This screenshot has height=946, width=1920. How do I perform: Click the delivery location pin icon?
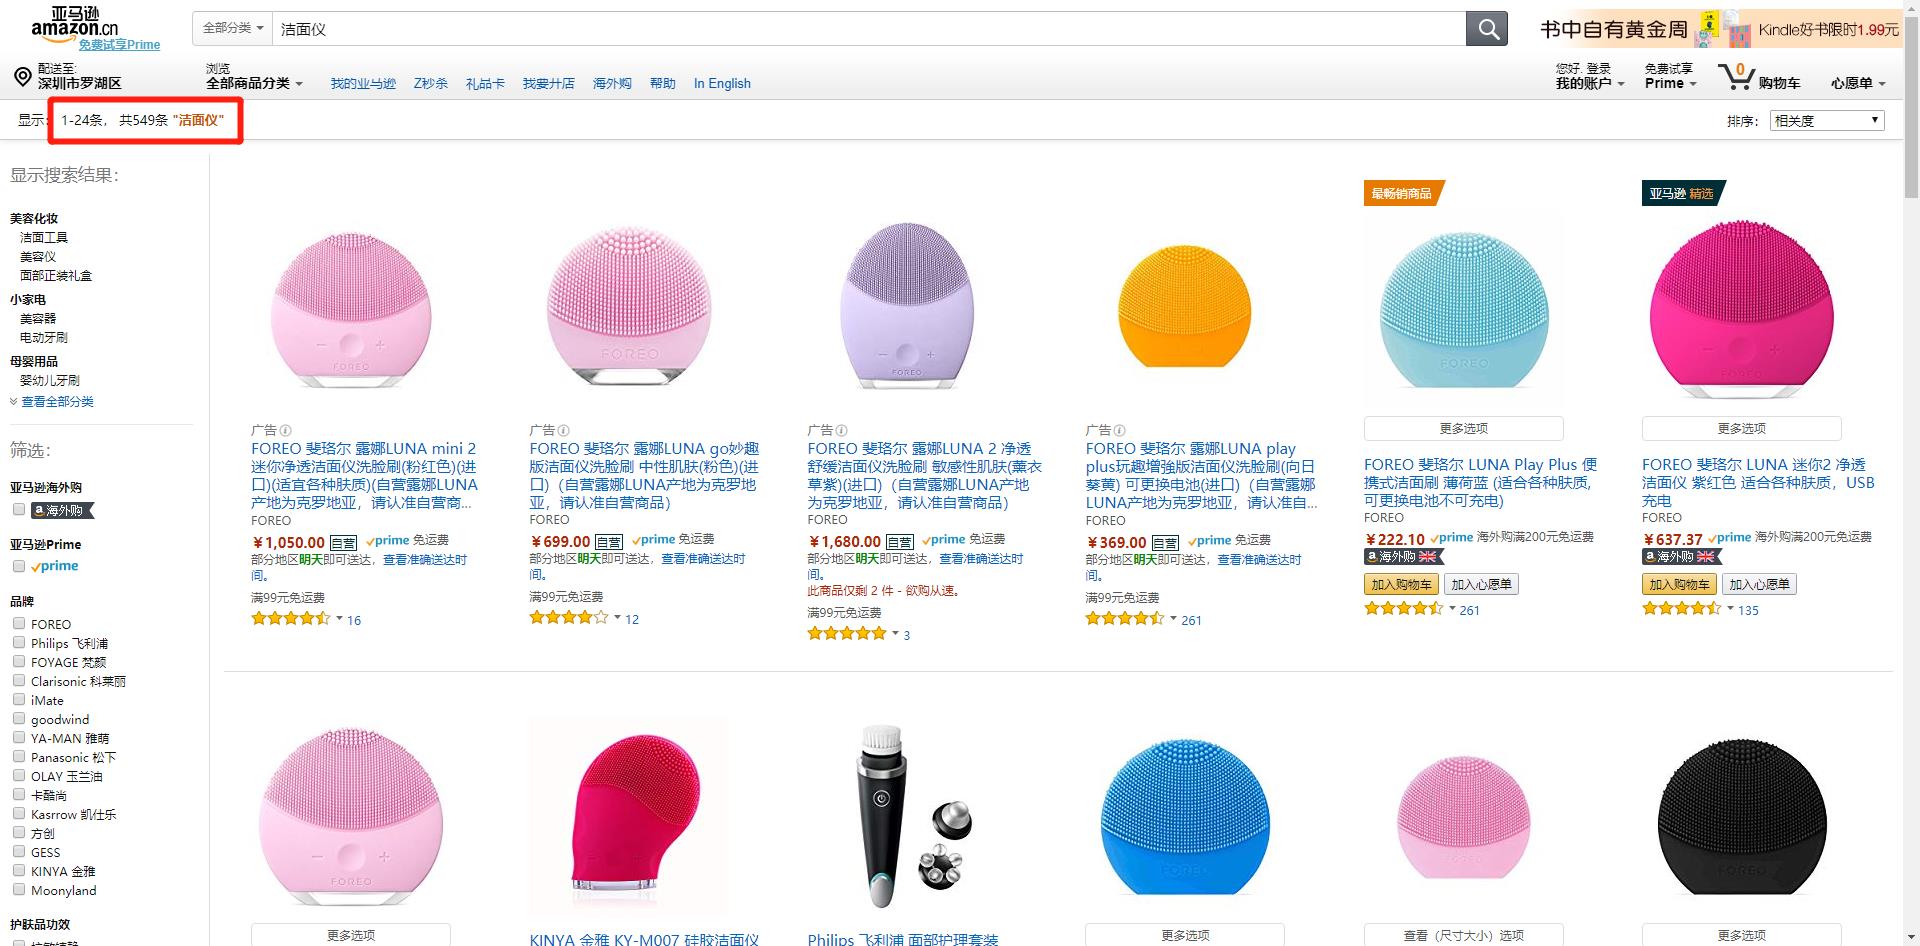pos(22,77)
